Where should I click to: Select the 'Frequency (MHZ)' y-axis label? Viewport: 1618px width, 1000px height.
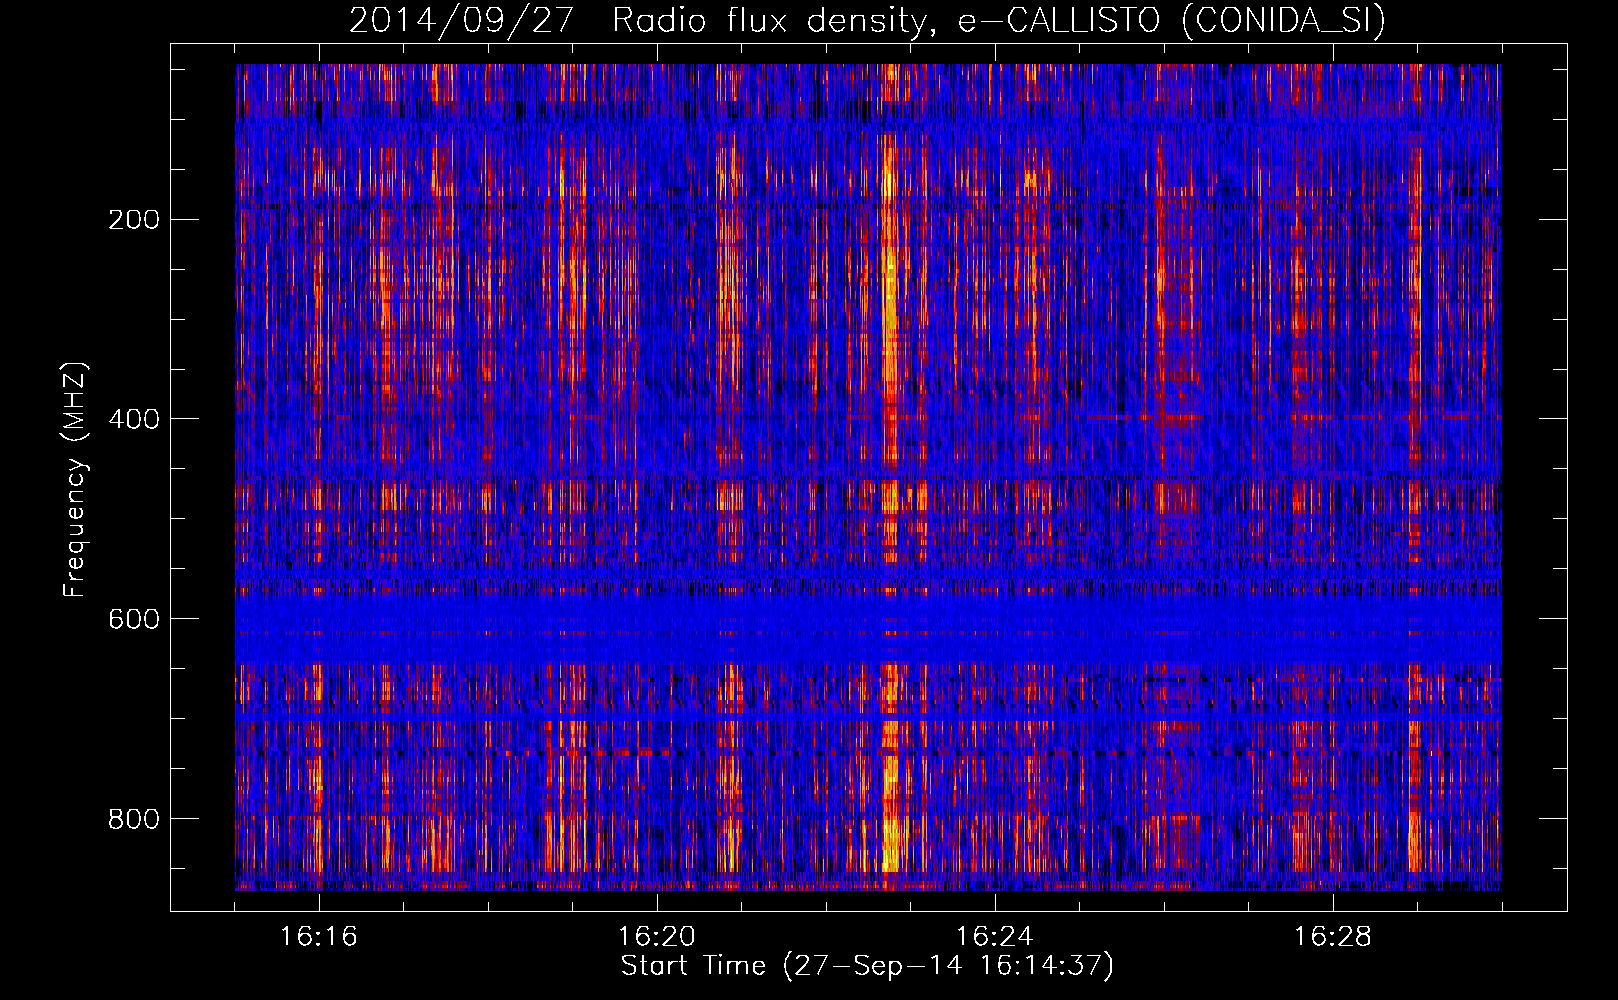(75, 480)
